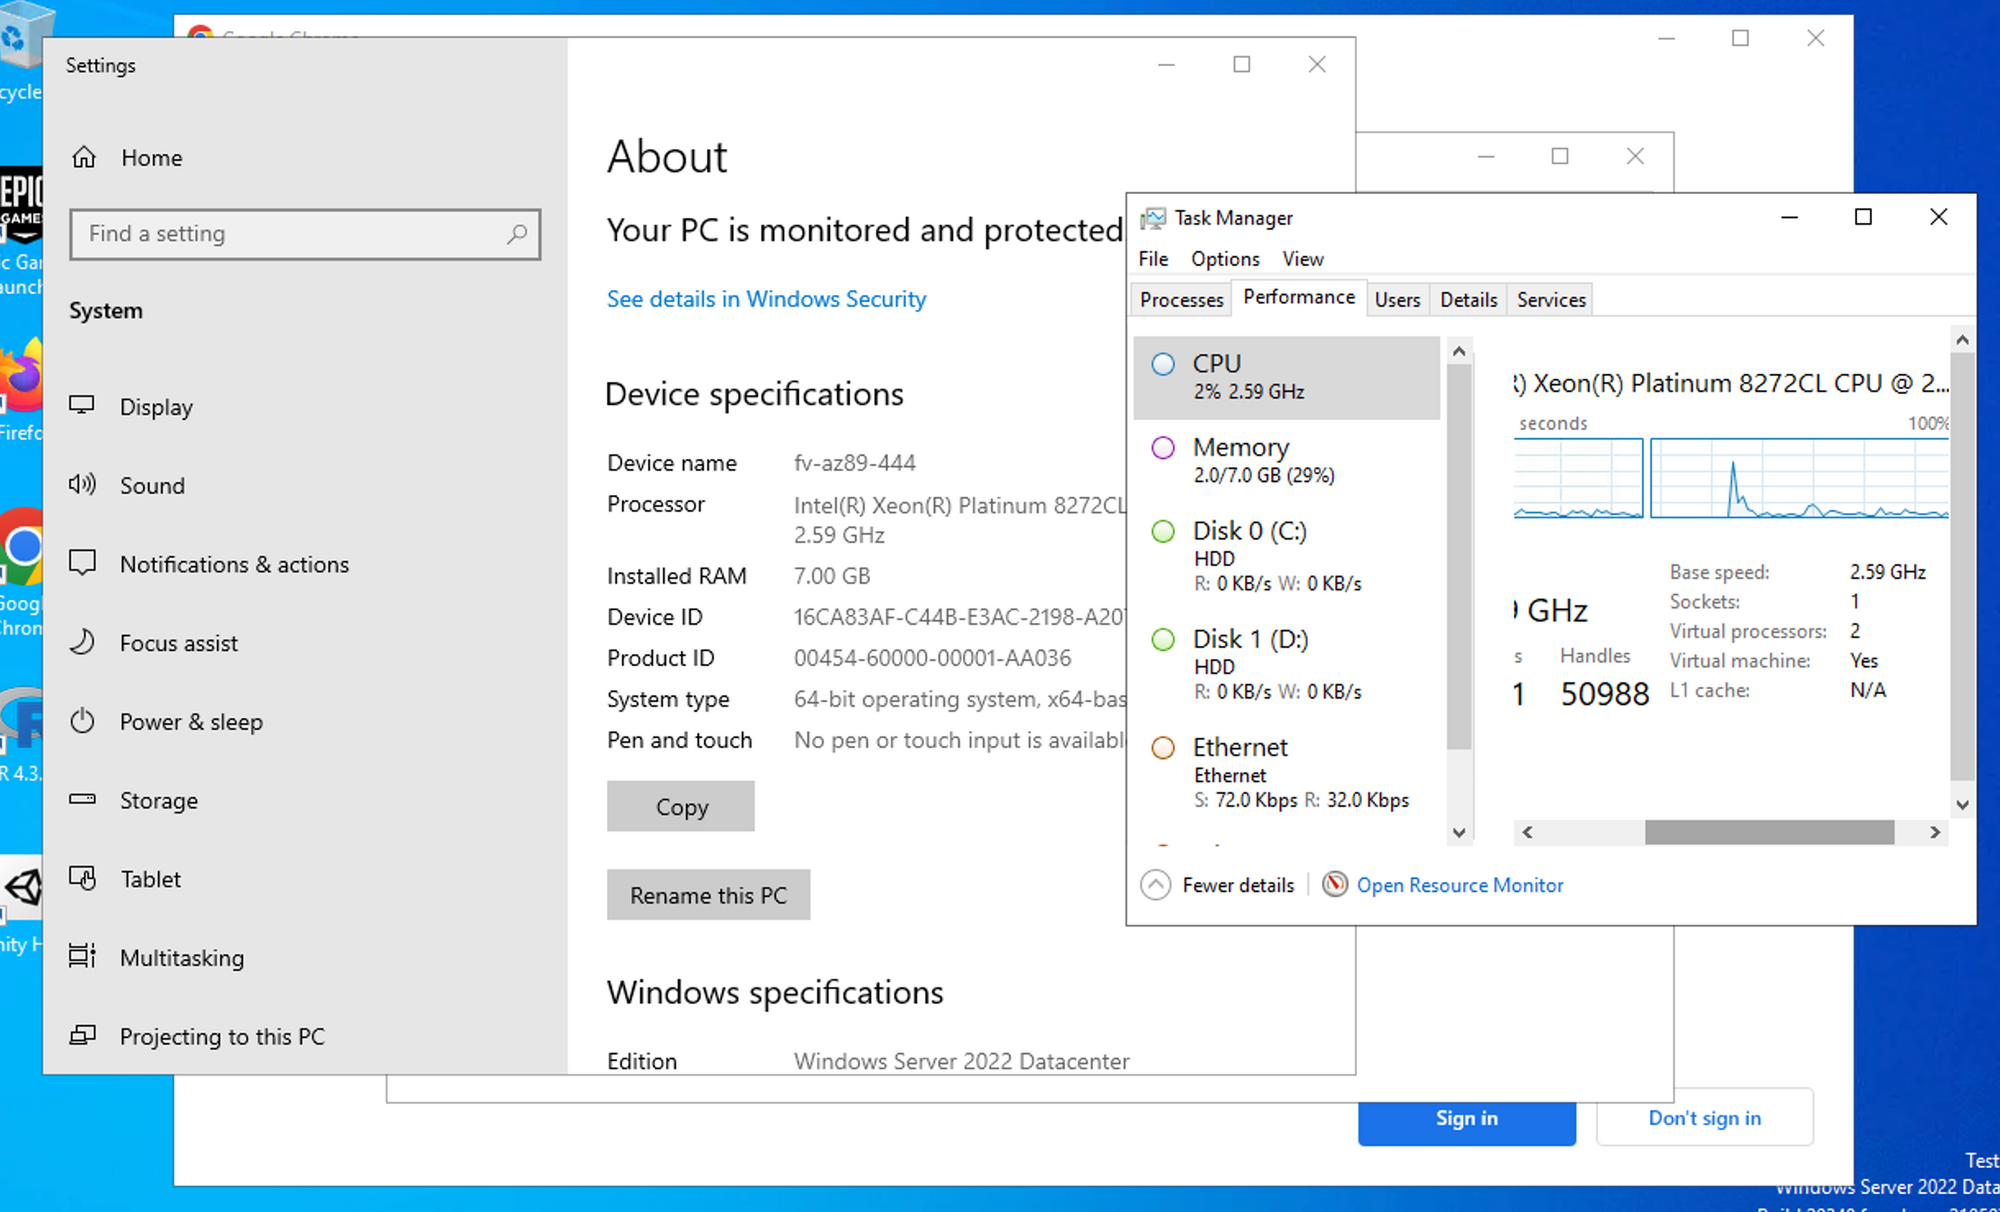Click the search magnifier in Find a setting

[517, 234]
